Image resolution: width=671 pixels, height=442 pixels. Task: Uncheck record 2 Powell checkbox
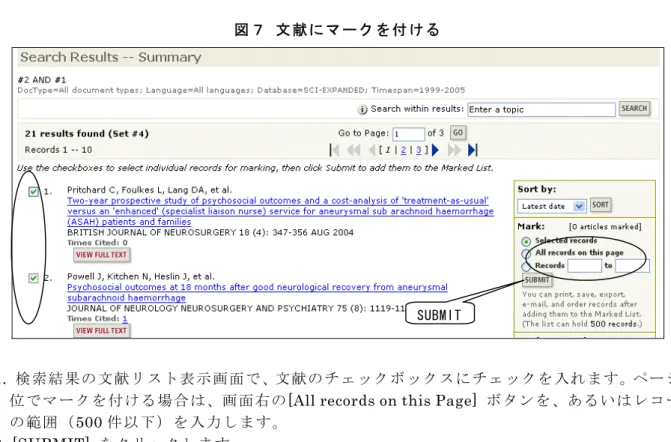click(33, 278)
